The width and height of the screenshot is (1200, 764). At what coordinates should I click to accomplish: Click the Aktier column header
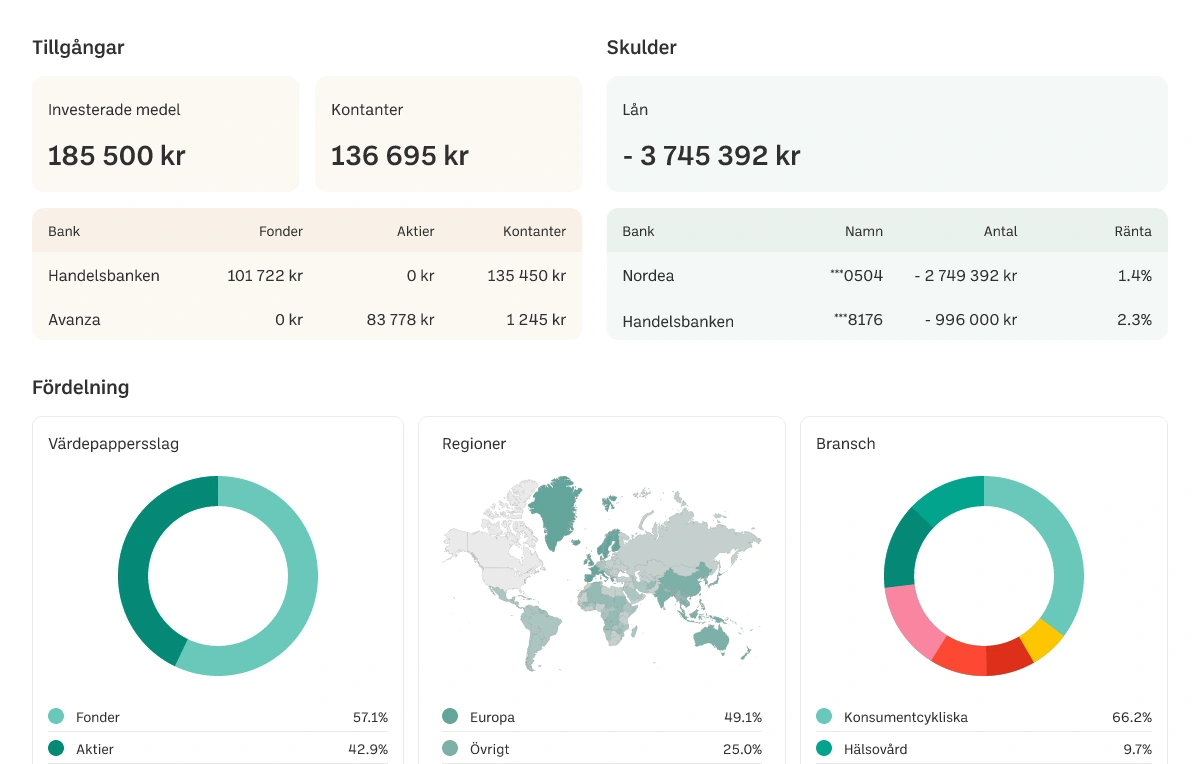[416, 231]
